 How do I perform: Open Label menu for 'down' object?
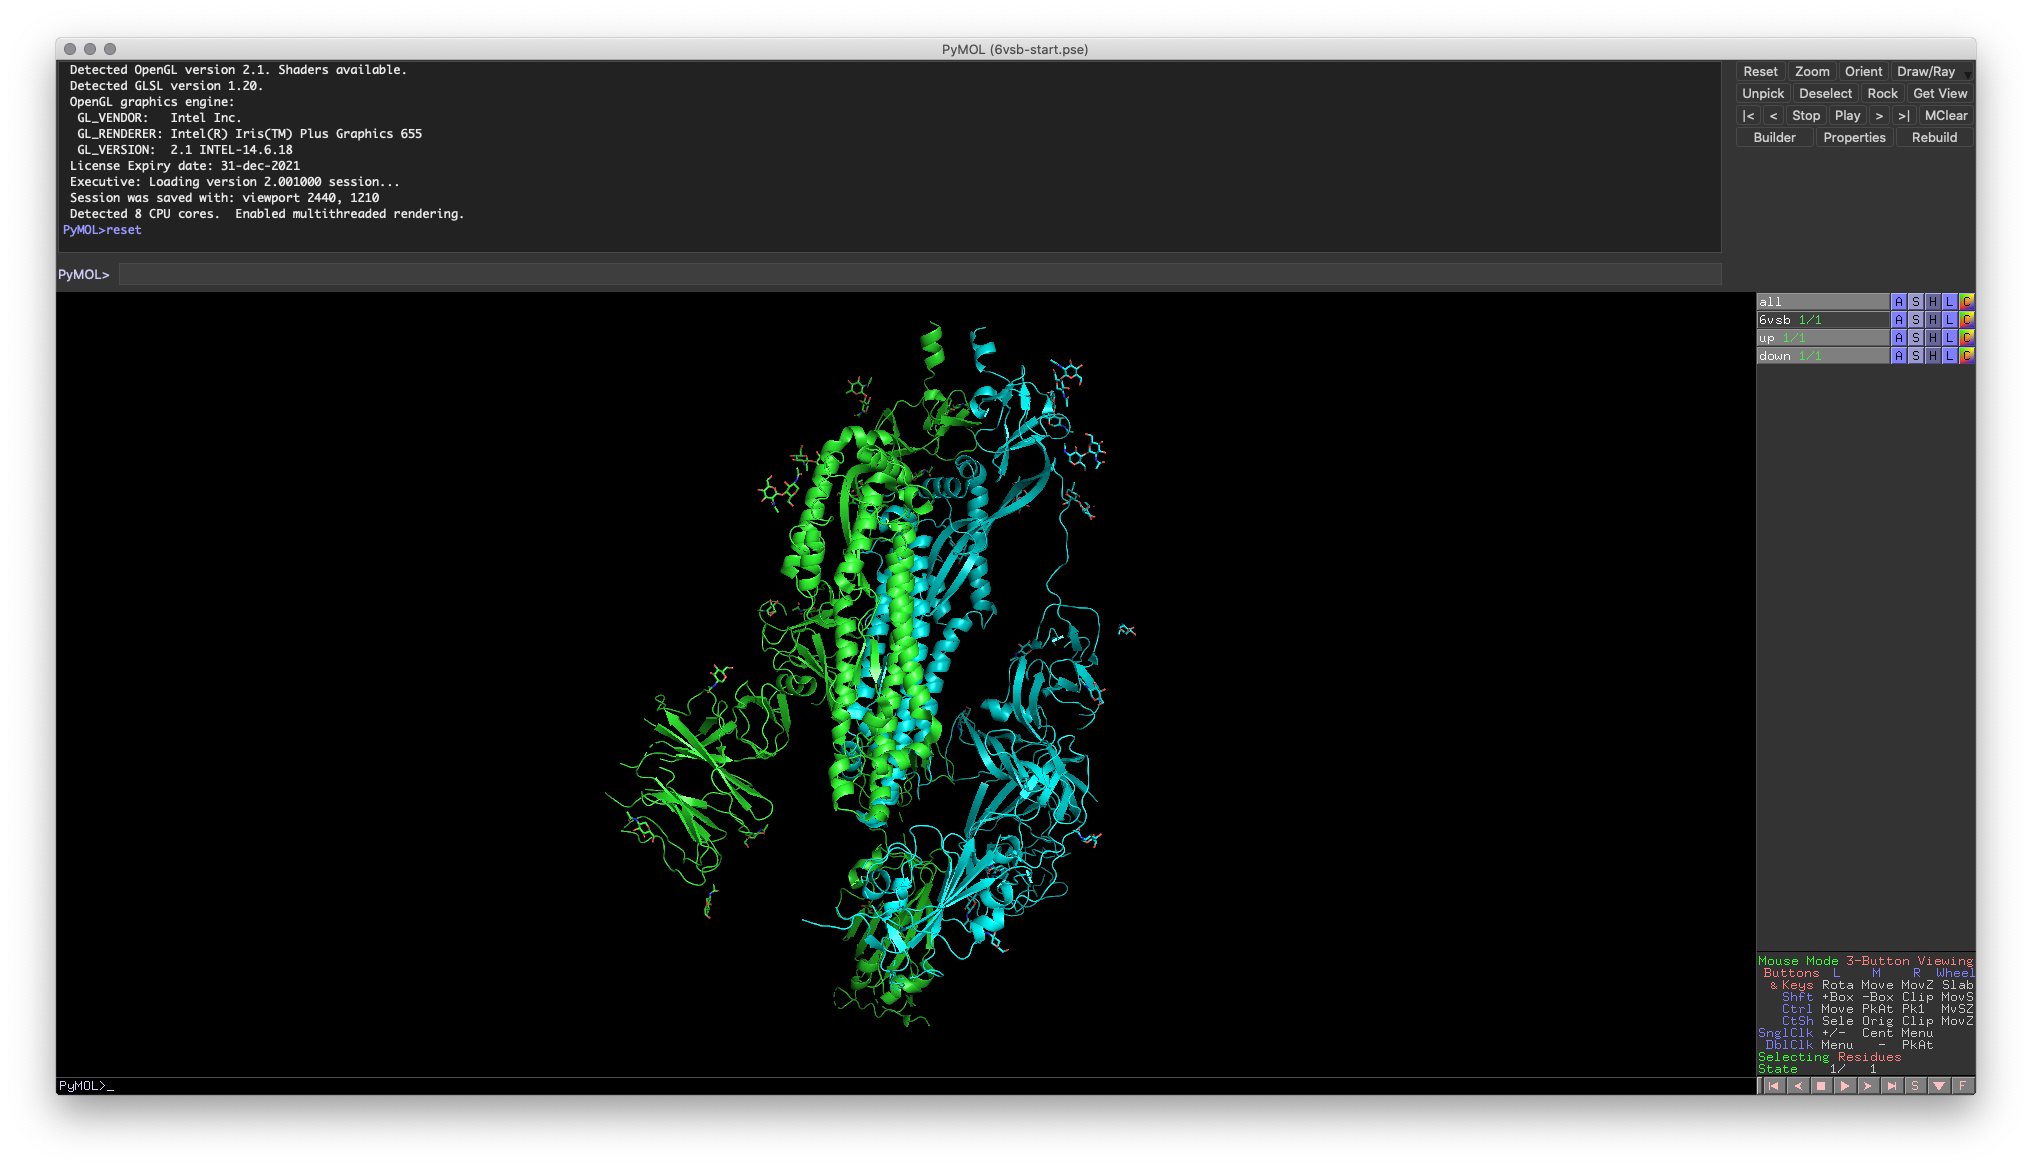[1950, 356]
